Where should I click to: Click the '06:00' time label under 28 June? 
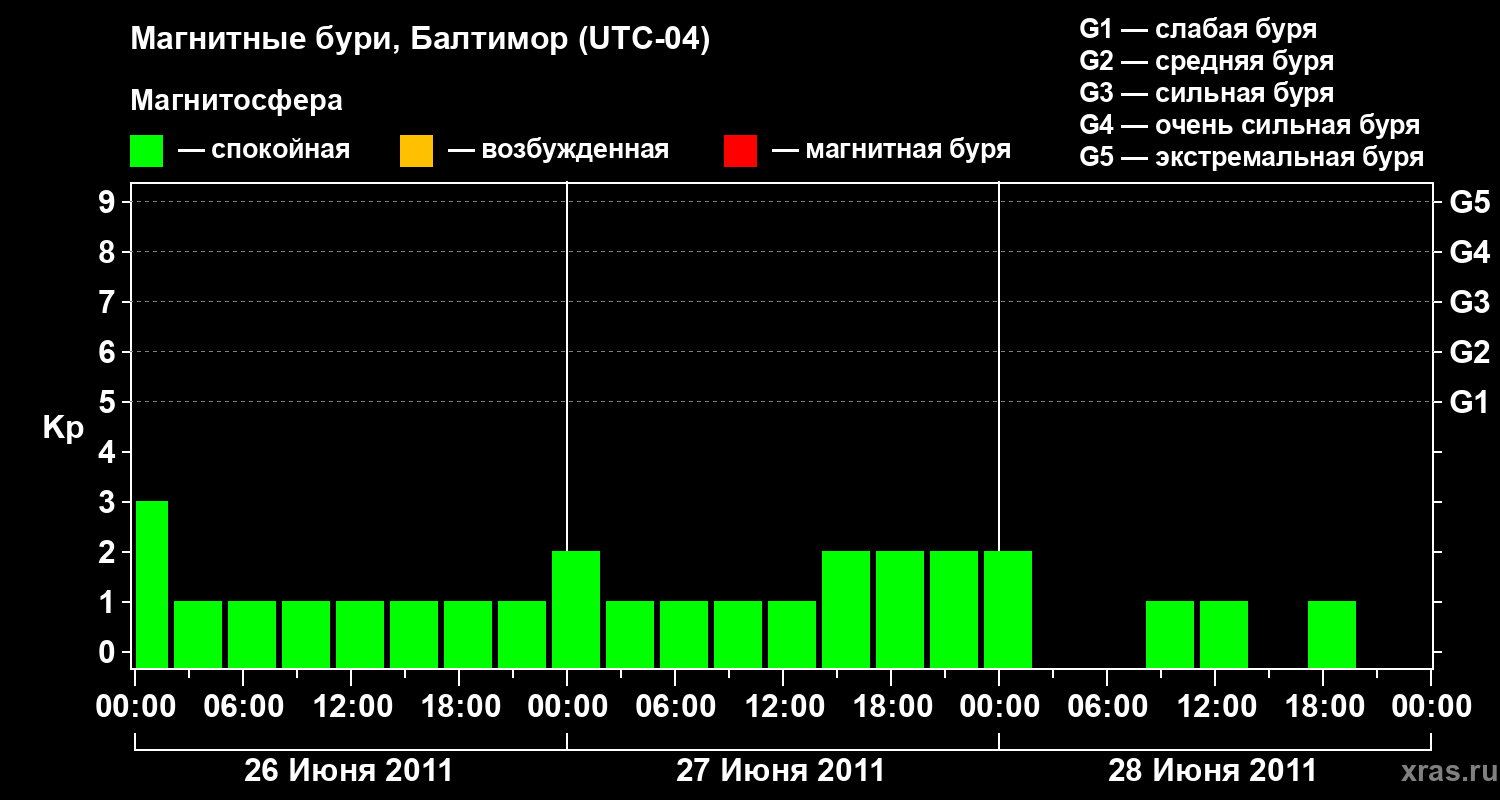(1109, 707)
